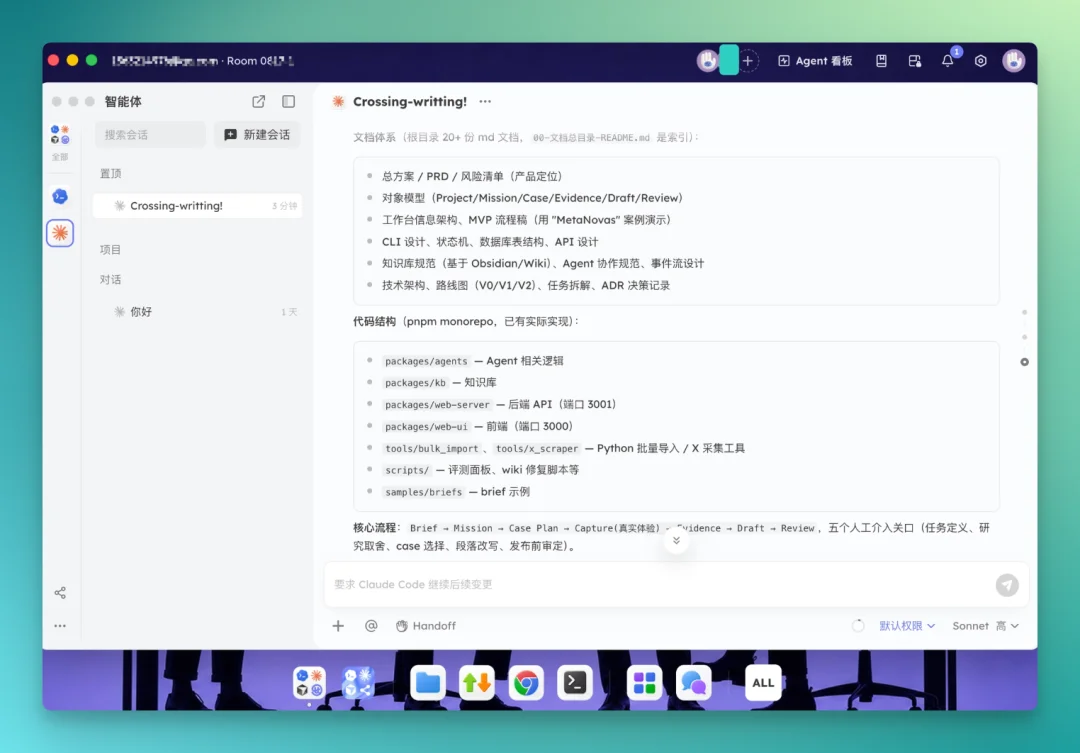Open the ellipsis menu beside Crossing-writting! title
1080x753 pixels.
point(485,101)
